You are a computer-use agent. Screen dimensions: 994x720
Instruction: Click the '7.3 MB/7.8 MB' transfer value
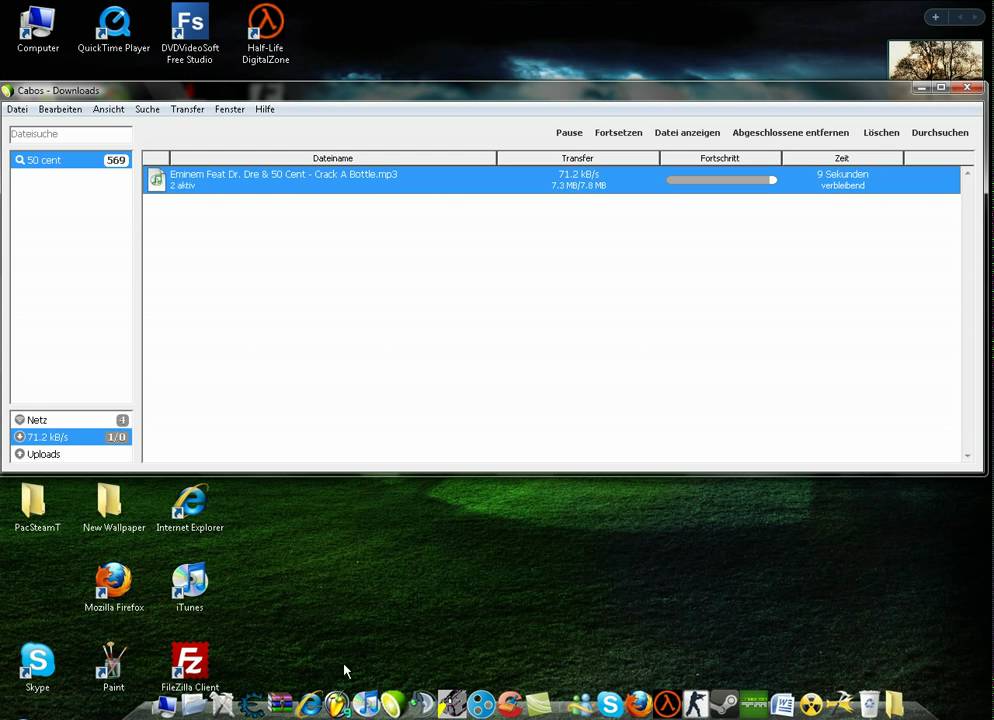click(x=578, y=186)
